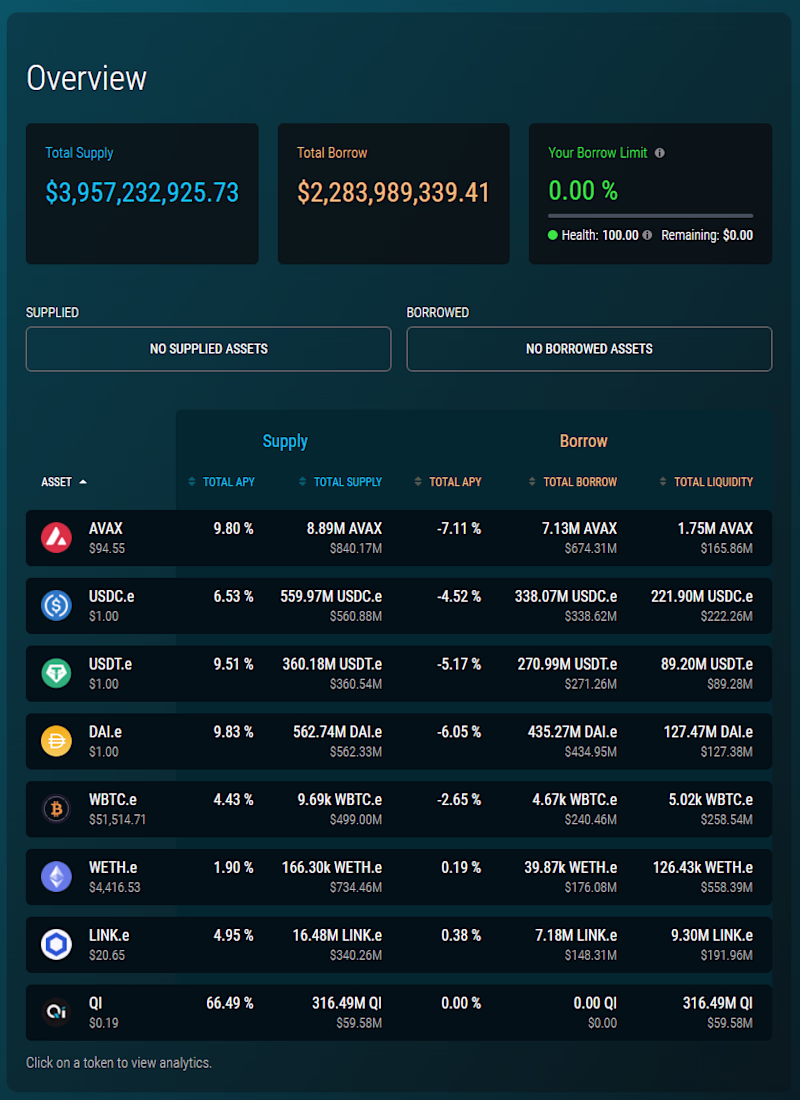Click the AVAX token logo icon
800x1100 pixels.
[56, 538]
